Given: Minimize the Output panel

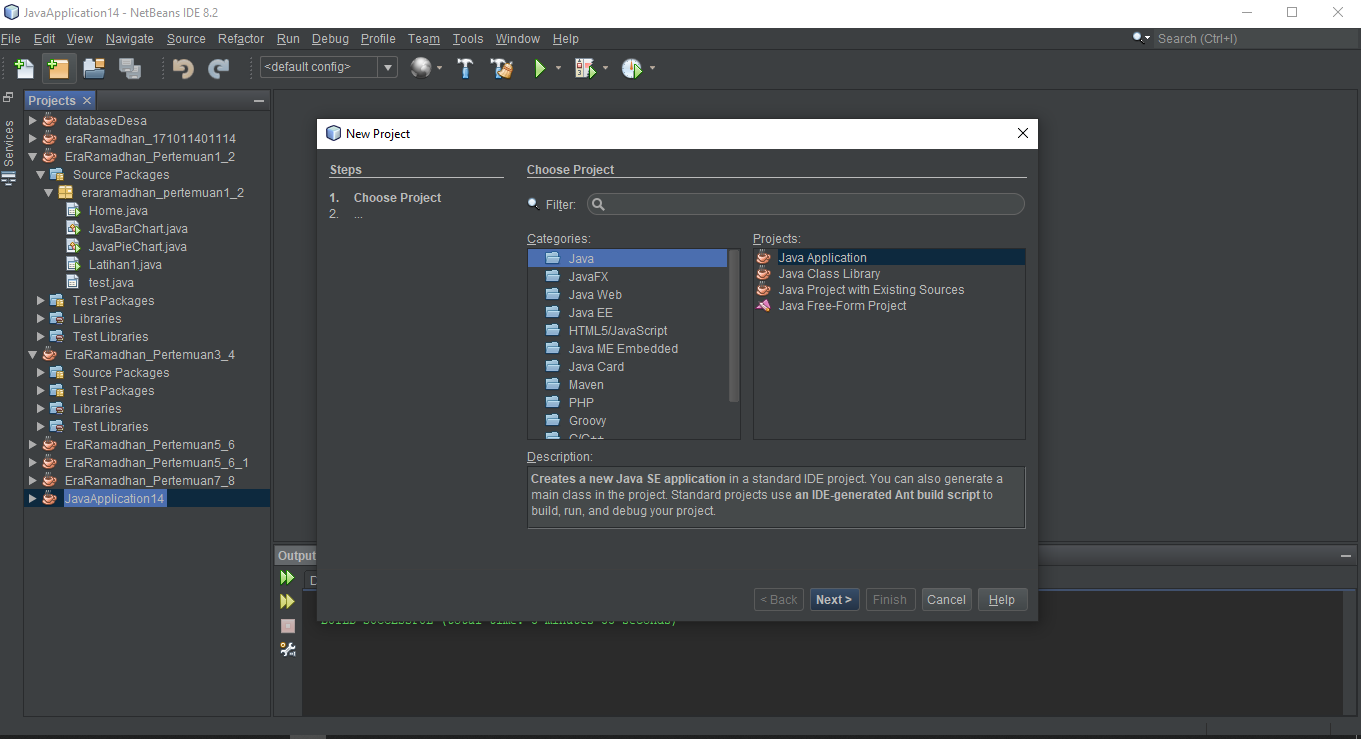Looking at the screenshot, I should point(1346,556).
